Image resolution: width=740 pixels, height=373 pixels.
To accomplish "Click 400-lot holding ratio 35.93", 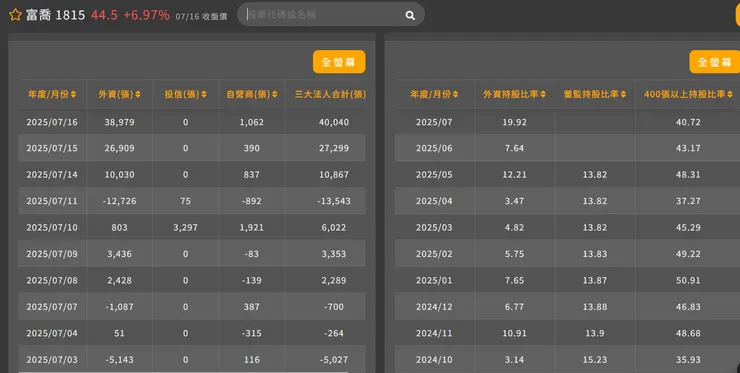I will (x=688, y=360).
